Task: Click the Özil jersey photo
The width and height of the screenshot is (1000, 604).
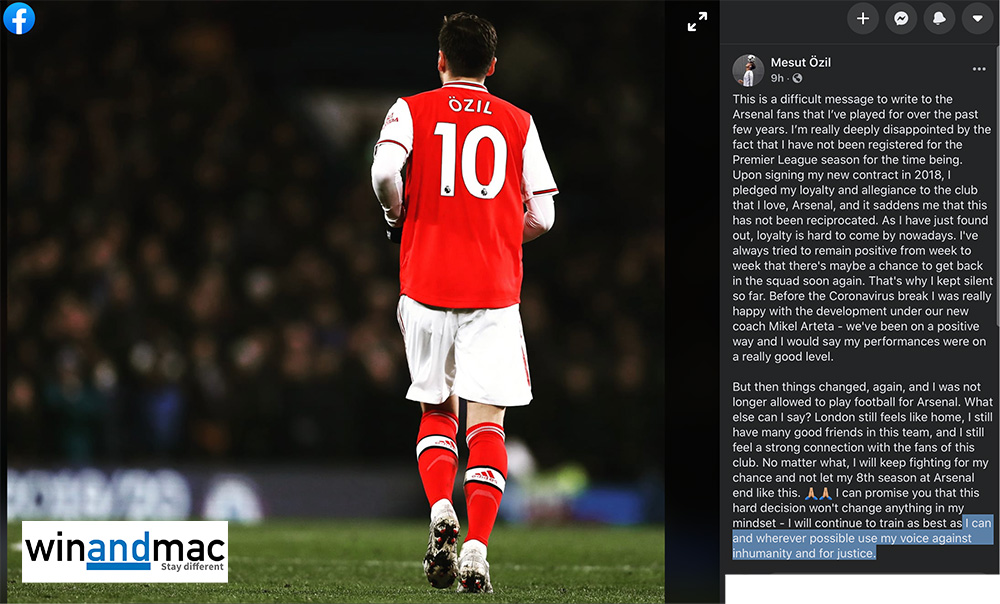Action: (x=336, y=302)
